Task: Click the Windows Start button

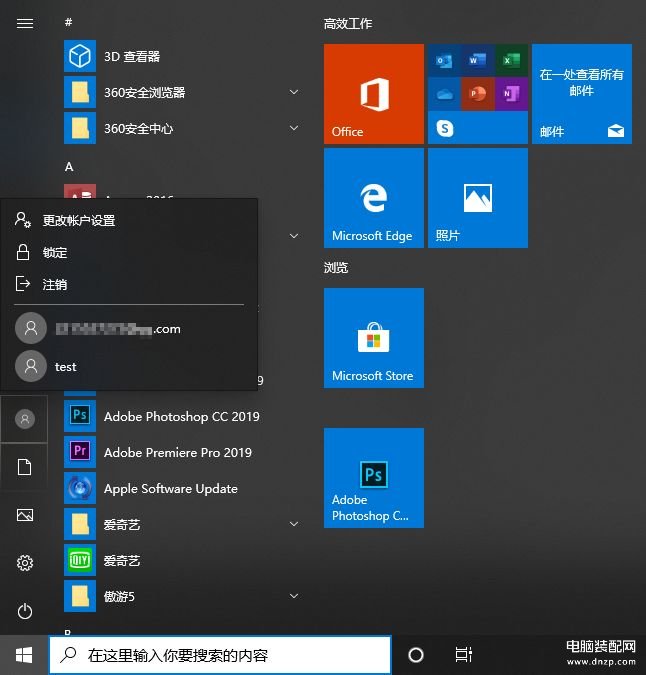Action: (24, 655)
